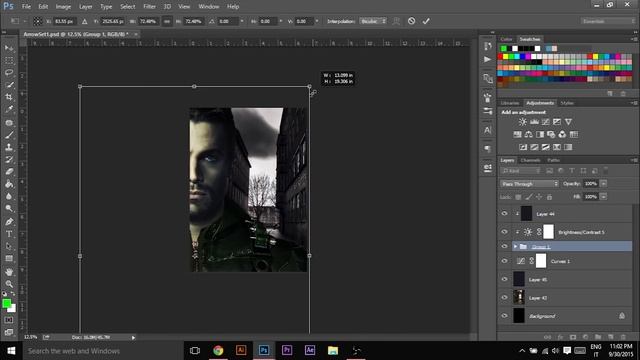Screen dimensions: 640x360
Task: Open the Fill slider dropdown
Action: point(604,197)
